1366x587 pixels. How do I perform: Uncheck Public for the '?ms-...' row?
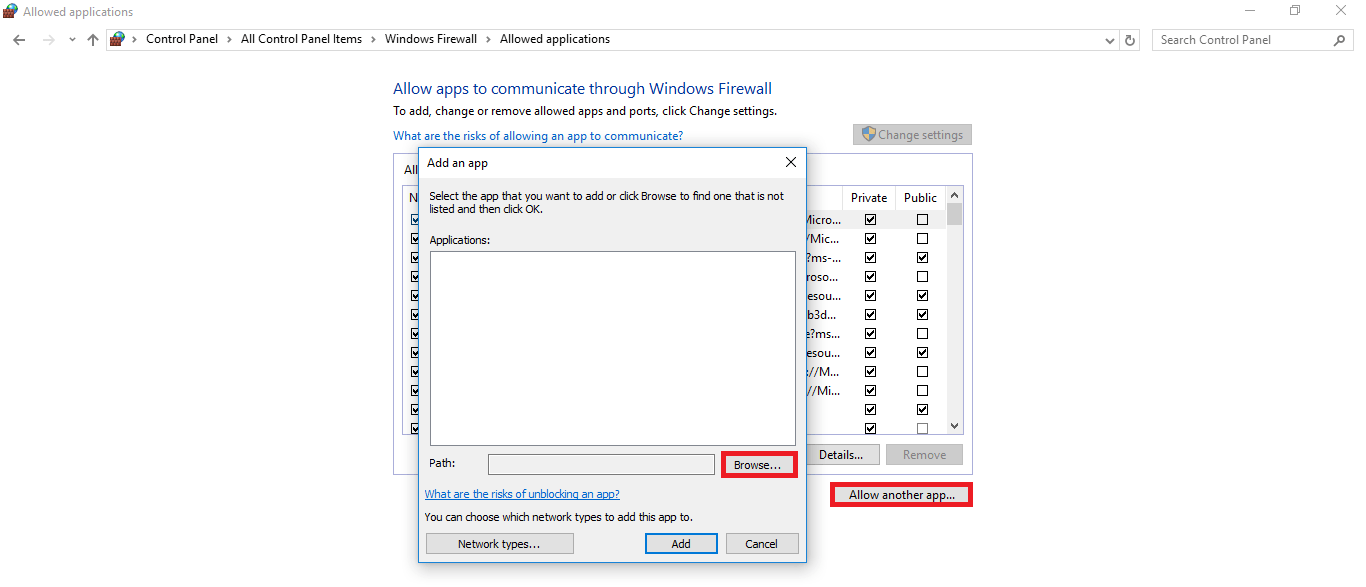click(922, 258)
